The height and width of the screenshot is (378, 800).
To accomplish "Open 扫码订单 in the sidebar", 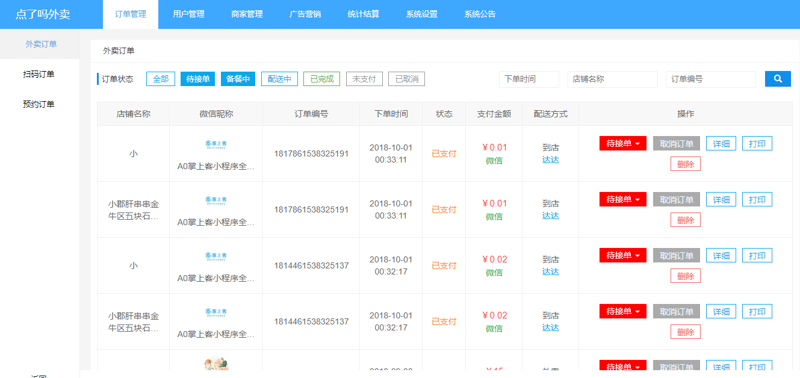I will click(x=40, y=74).
